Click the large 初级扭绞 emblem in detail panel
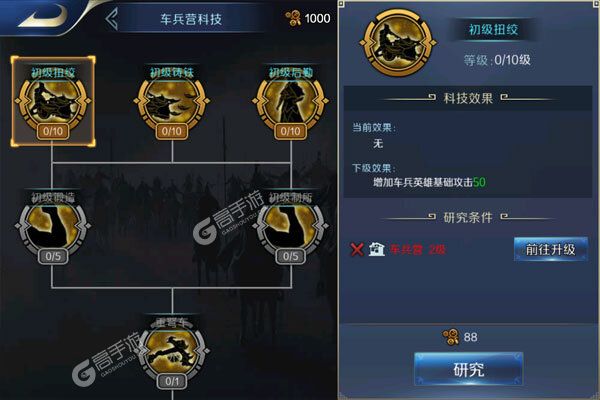 tap(398, 43)
